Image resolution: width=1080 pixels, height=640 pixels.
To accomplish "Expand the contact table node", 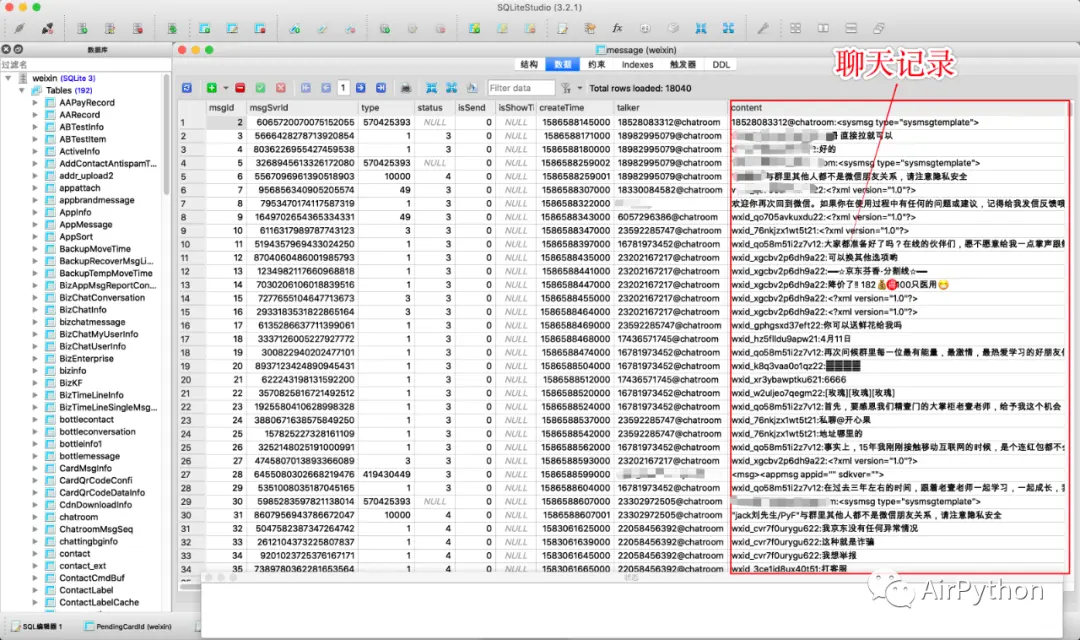I will point(35,554).
